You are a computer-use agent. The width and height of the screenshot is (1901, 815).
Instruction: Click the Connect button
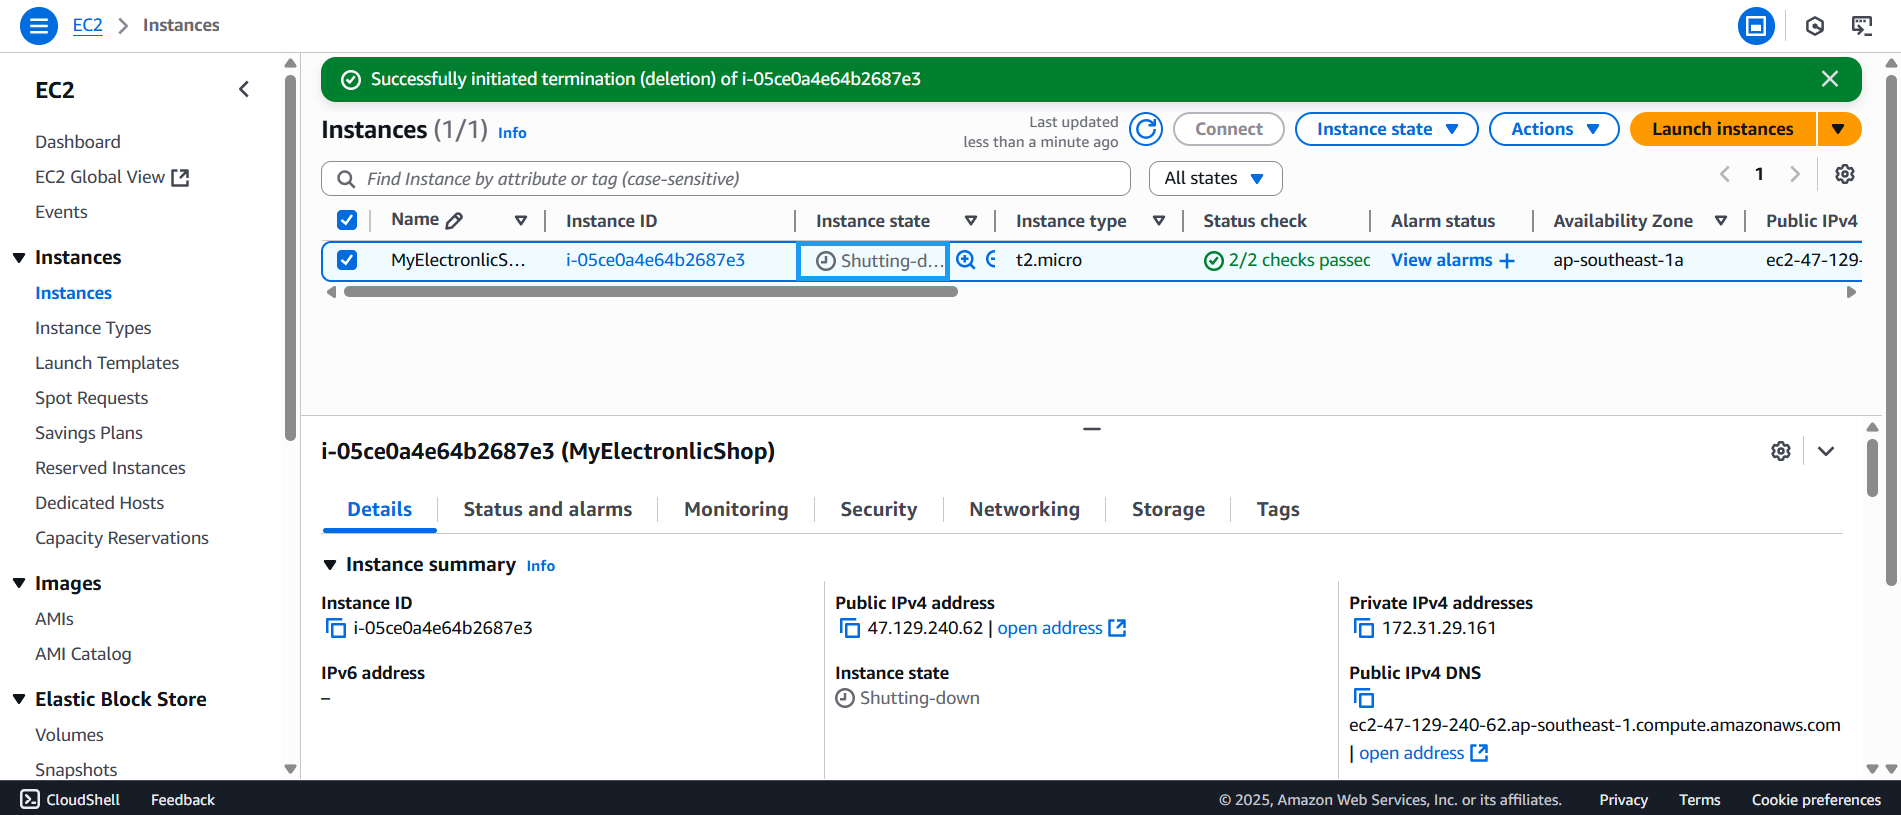1228,129
